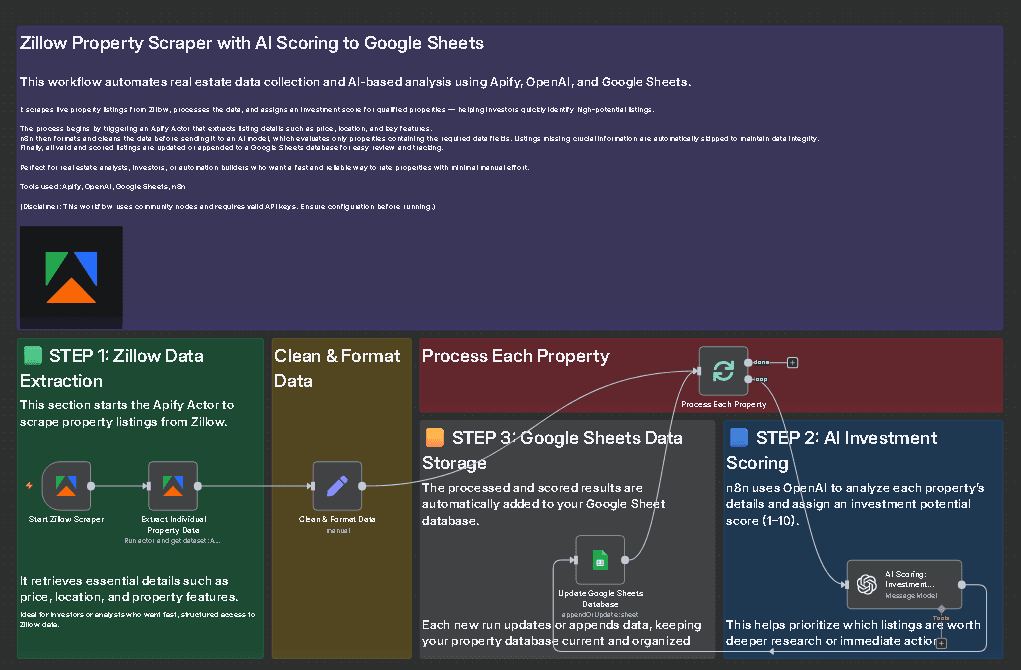Add a node to the done output

[792, 362]
